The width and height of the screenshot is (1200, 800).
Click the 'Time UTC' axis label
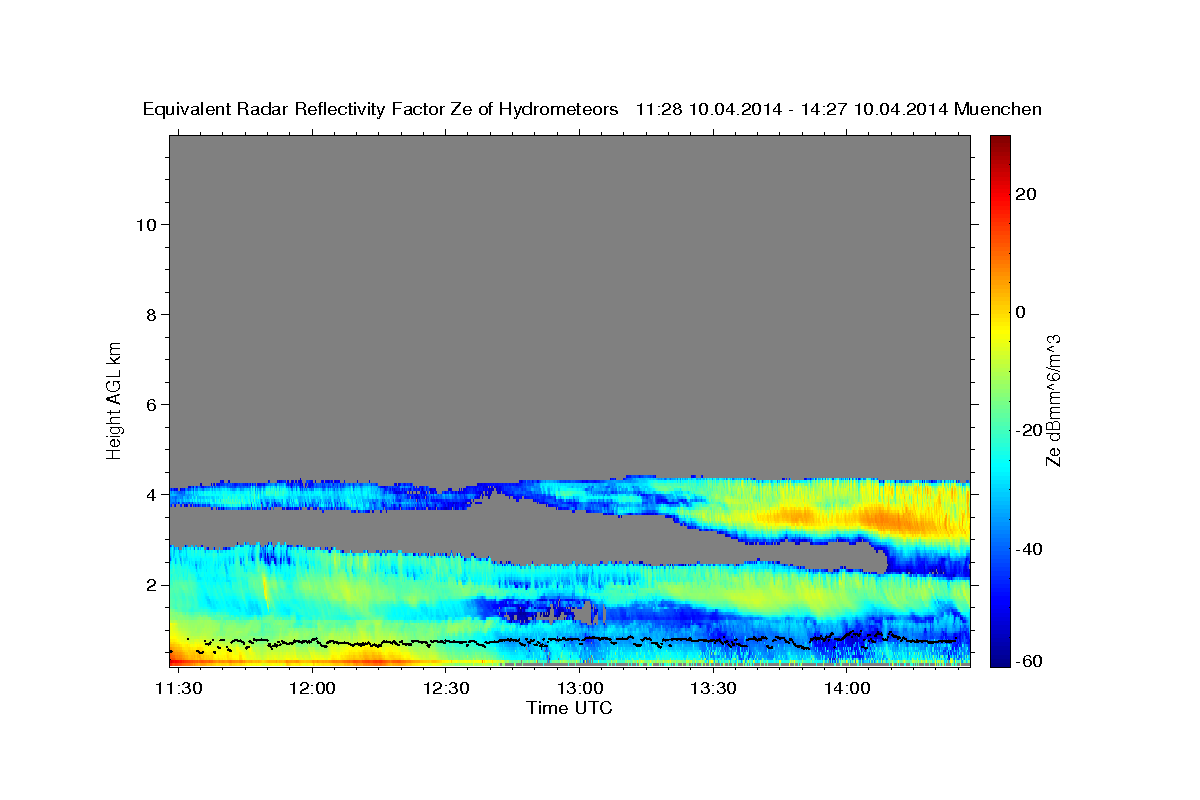(569, 708)
